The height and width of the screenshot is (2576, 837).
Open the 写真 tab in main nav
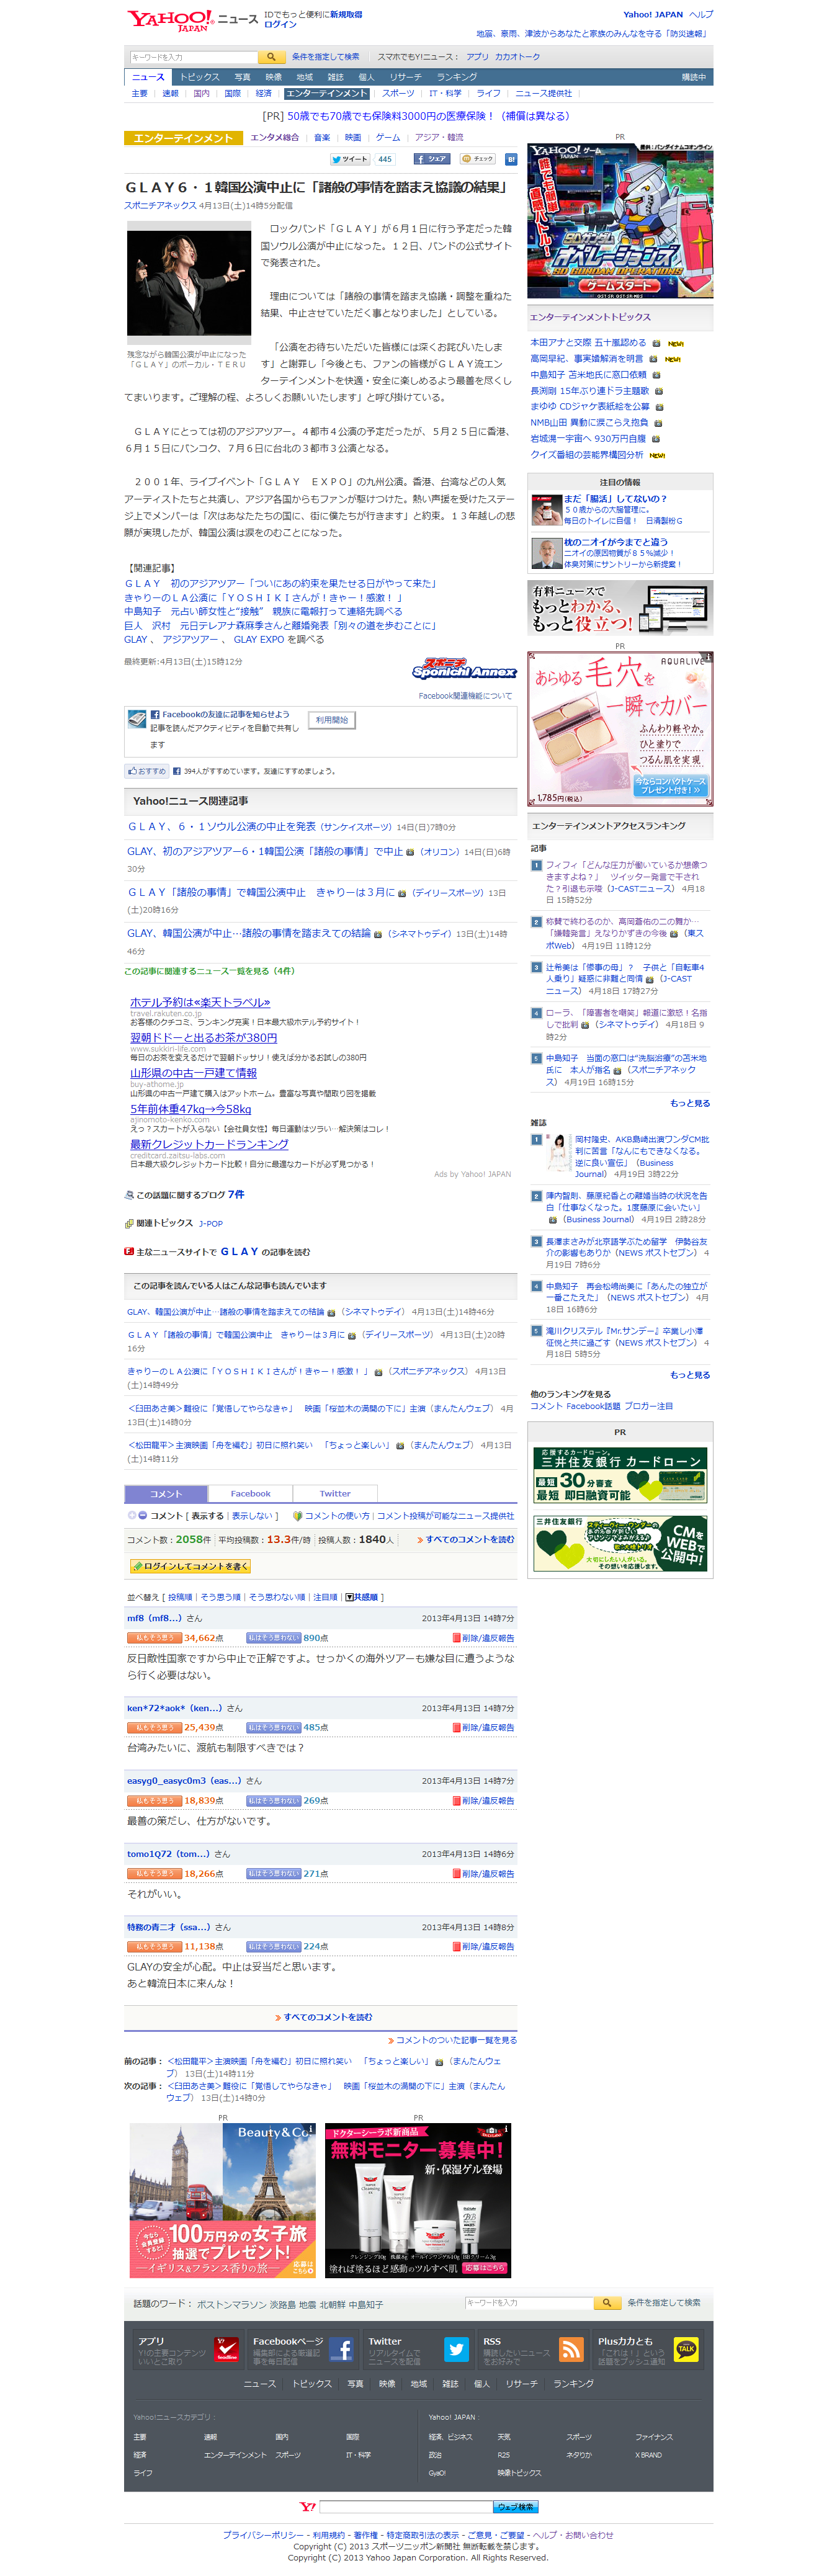tap(242, 77)
